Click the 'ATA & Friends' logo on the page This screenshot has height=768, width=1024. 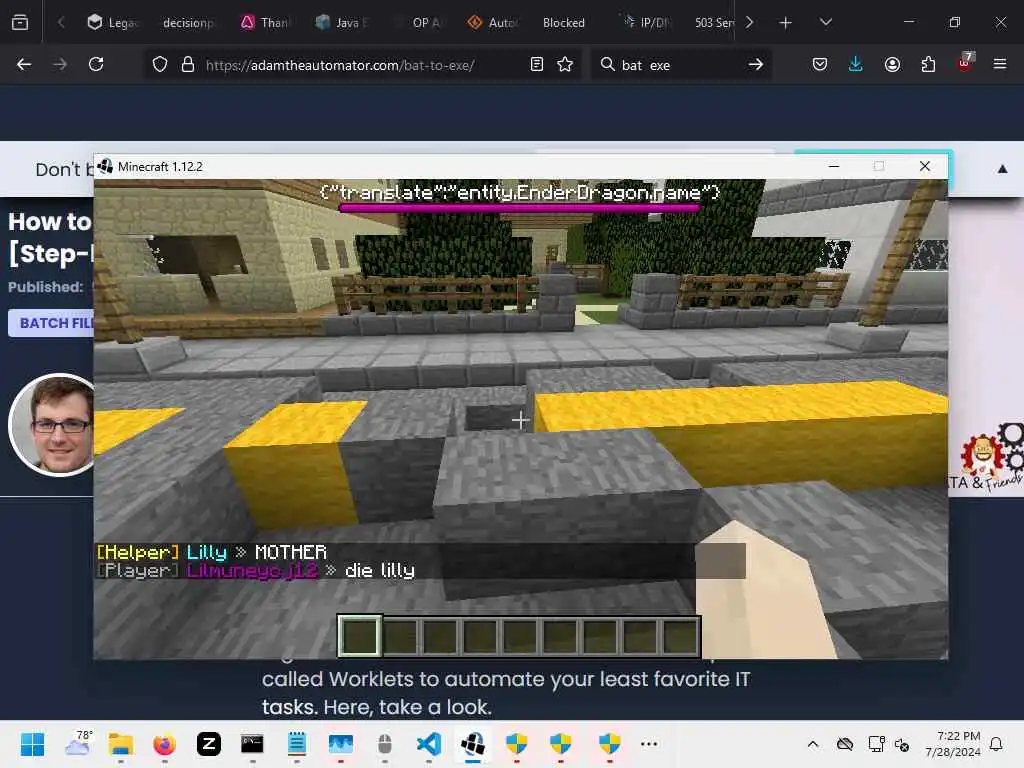point(986,458)
